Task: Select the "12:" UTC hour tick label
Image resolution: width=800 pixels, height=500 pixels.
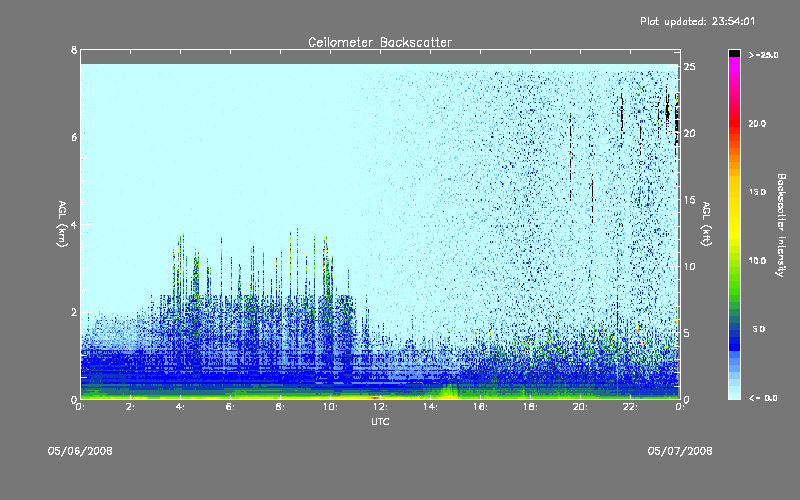Action: pyautogui.click(x=381, y=407)
